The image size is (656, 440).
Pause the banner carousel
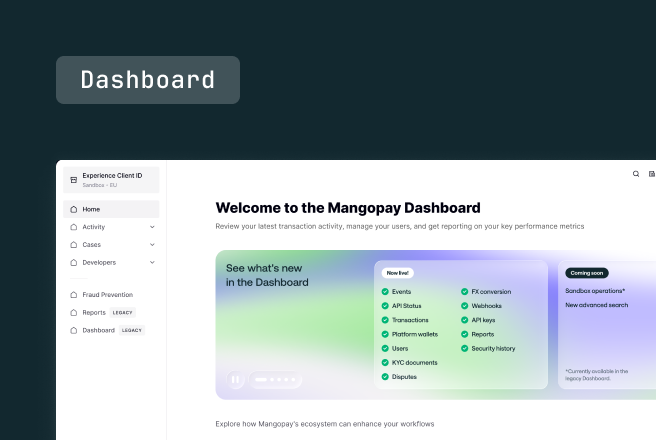coord(236,380)
